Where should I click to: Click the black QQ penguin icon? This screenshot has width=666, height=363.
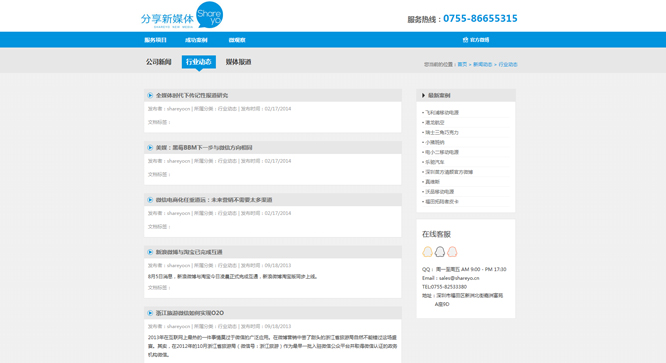(440, 252)
